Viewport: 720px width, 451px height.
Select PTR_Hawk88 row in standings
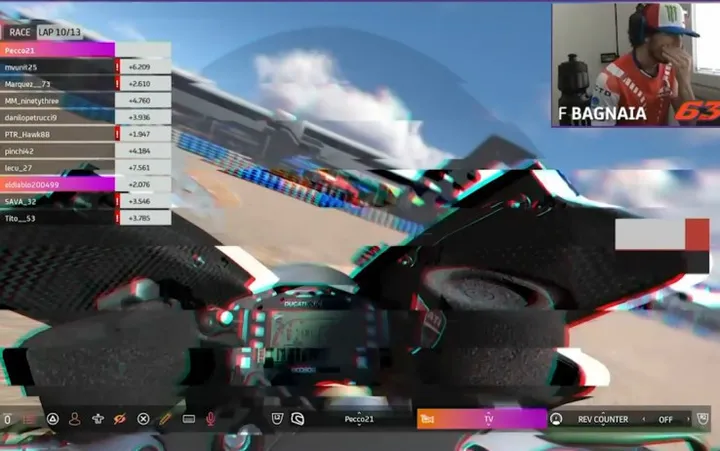point(57,134)
